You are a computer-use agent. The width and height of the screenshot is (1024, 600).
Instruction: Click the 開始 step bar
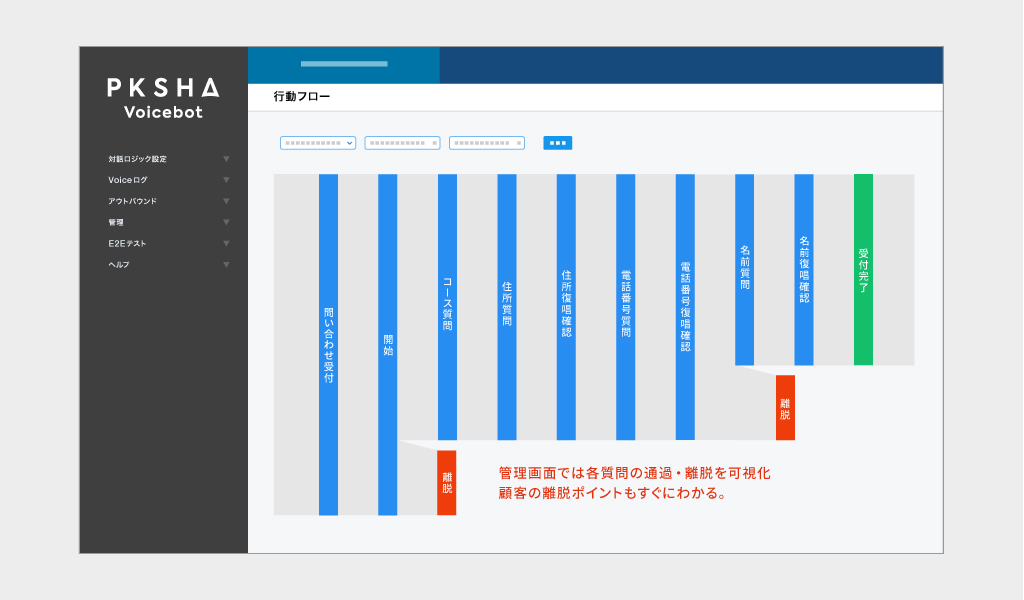pyautogui.click(x=388, y=344)
